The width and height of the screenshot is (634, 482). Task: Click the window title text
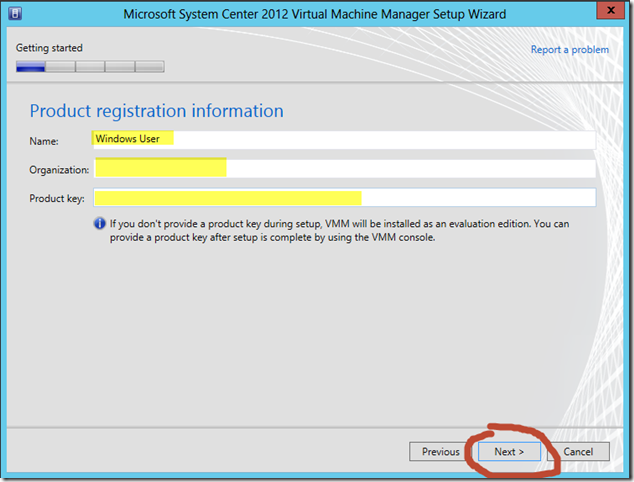click(315, 14)
